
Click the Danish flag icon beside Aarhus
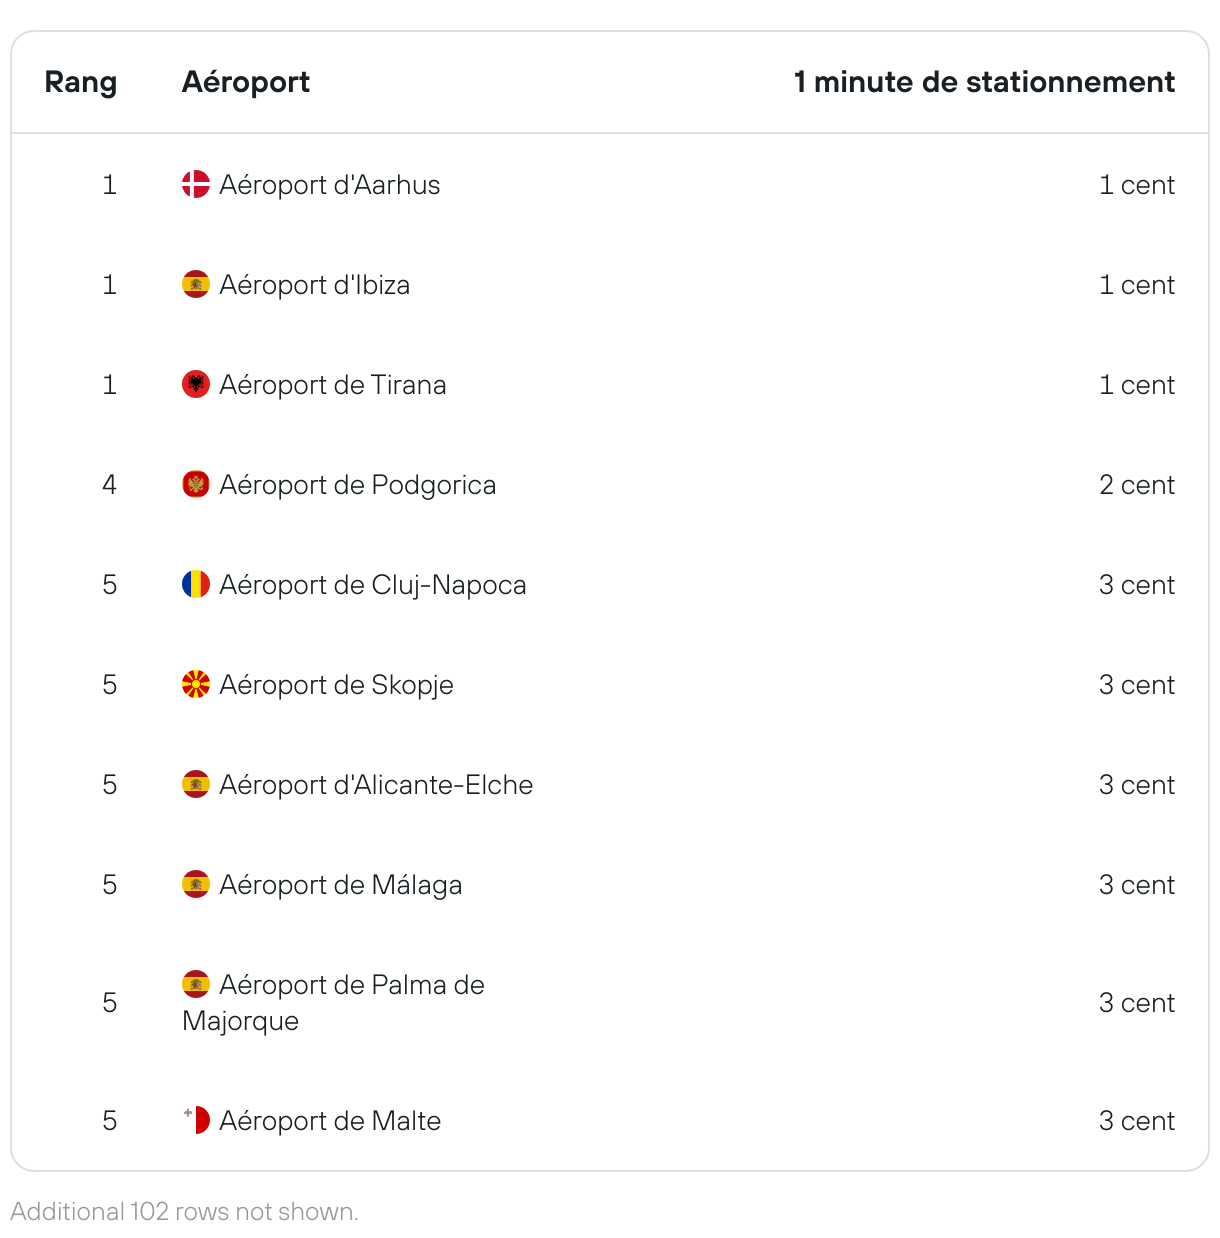click(x=196, y=184)
